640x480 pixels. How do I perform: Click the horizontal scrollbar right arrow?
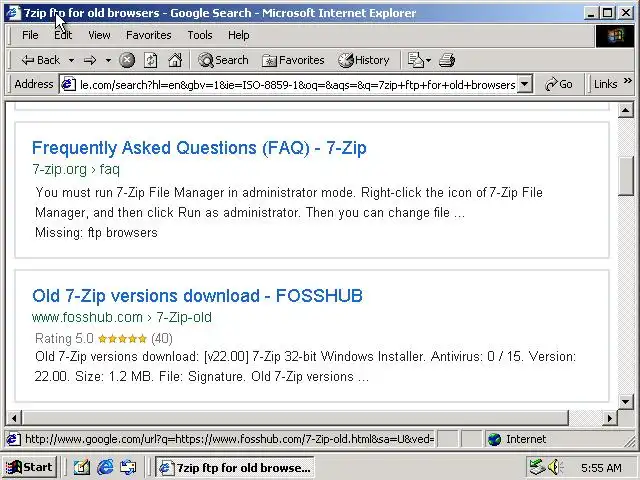coord(610,418)
